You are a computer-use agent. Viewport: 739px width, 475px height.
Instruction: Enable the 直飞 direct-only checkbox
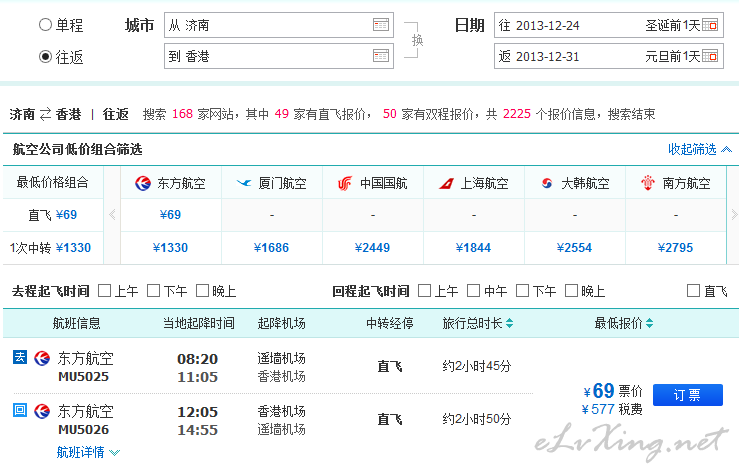(x=693, y=291)
